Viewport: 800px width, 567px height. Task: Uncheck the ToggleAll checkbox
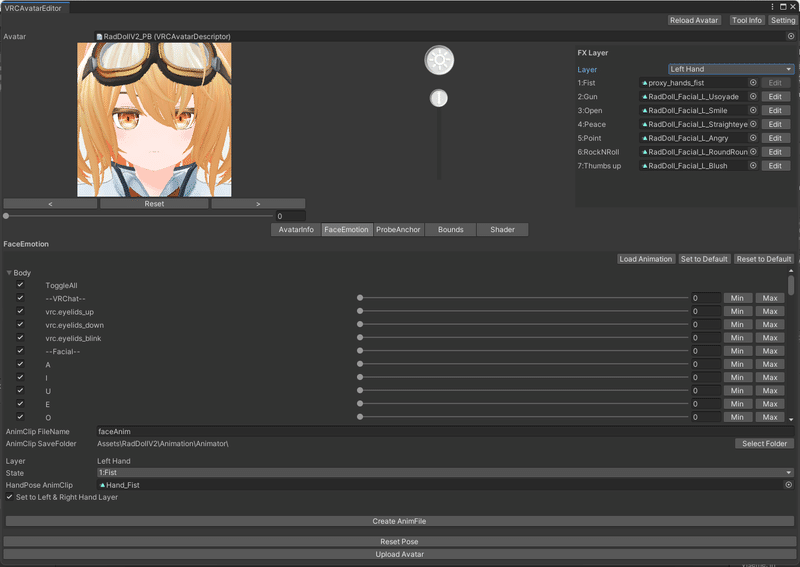20,285
